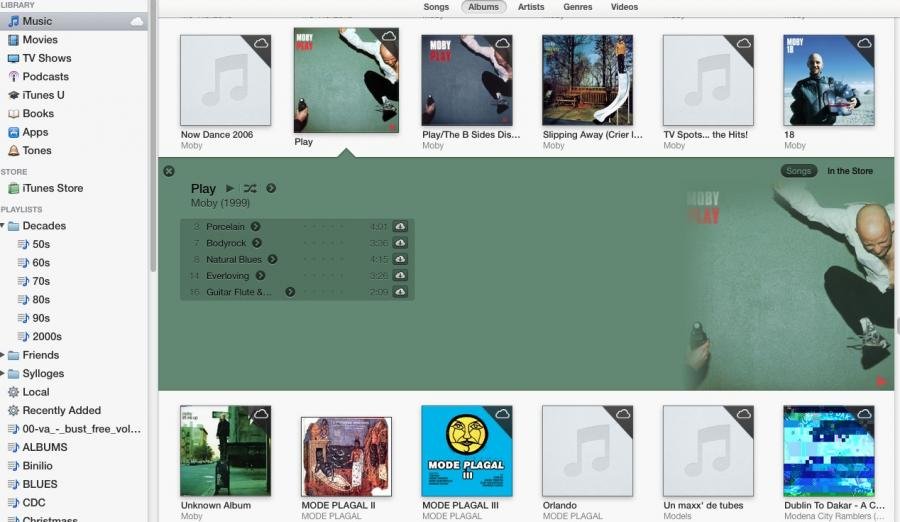Collapse the Decades playlist folder
Image resolution: width=900 pixels, height=522 pixels.
point(3,226)
